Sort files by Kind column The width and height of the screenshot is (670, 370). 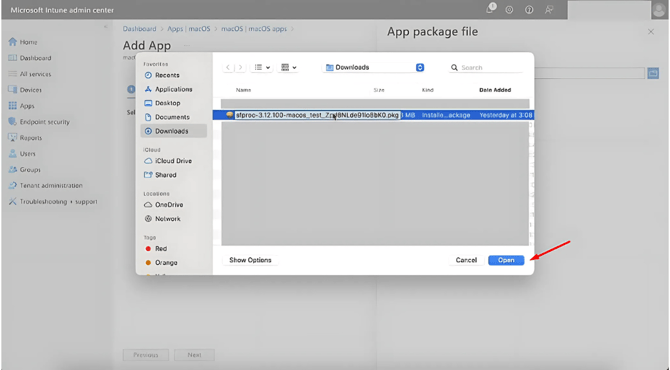tap(428, 90)
